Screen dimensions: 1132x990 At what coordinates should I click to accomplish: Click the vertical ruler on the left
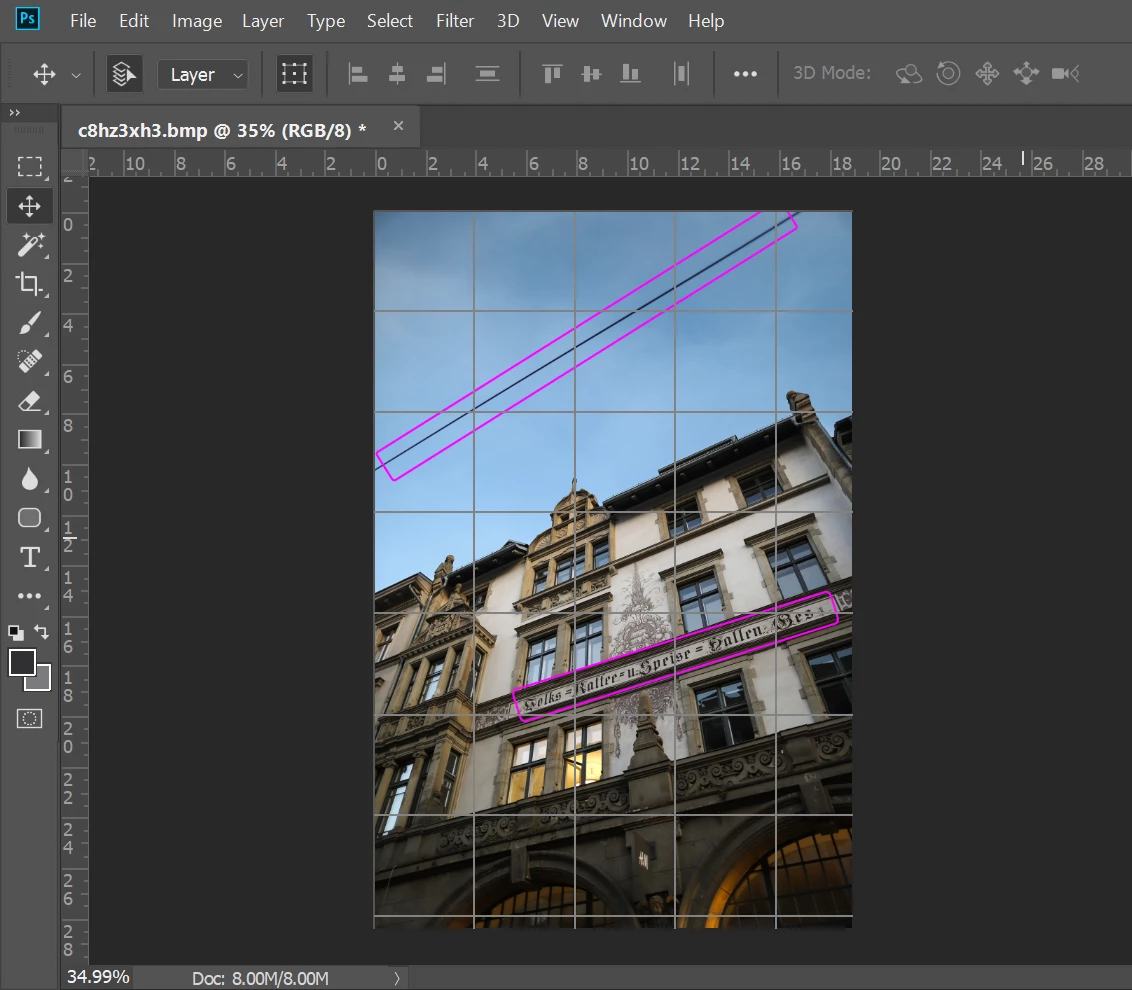[x=74, y=570]
